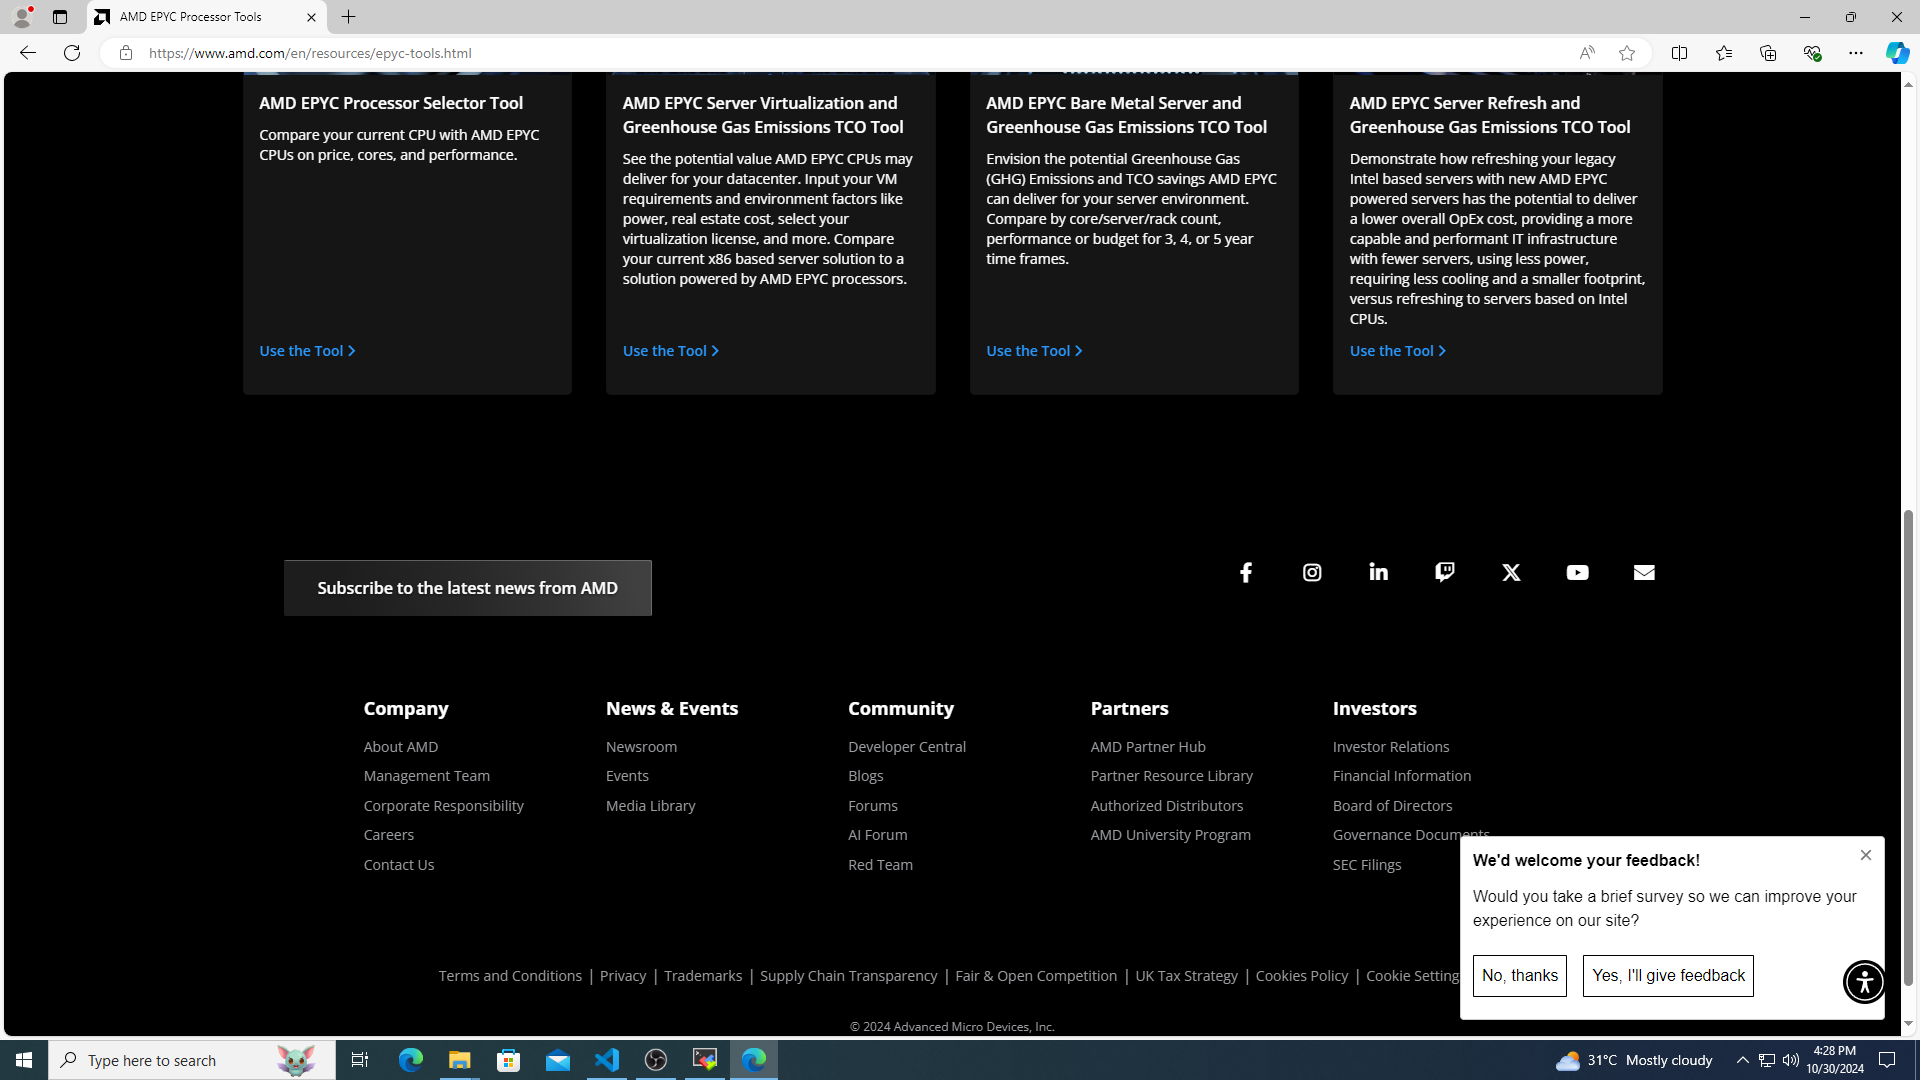Open Collections icon in toolbar
1920x1080 pixels.
pyautogui.click(x=1767, y=53)
